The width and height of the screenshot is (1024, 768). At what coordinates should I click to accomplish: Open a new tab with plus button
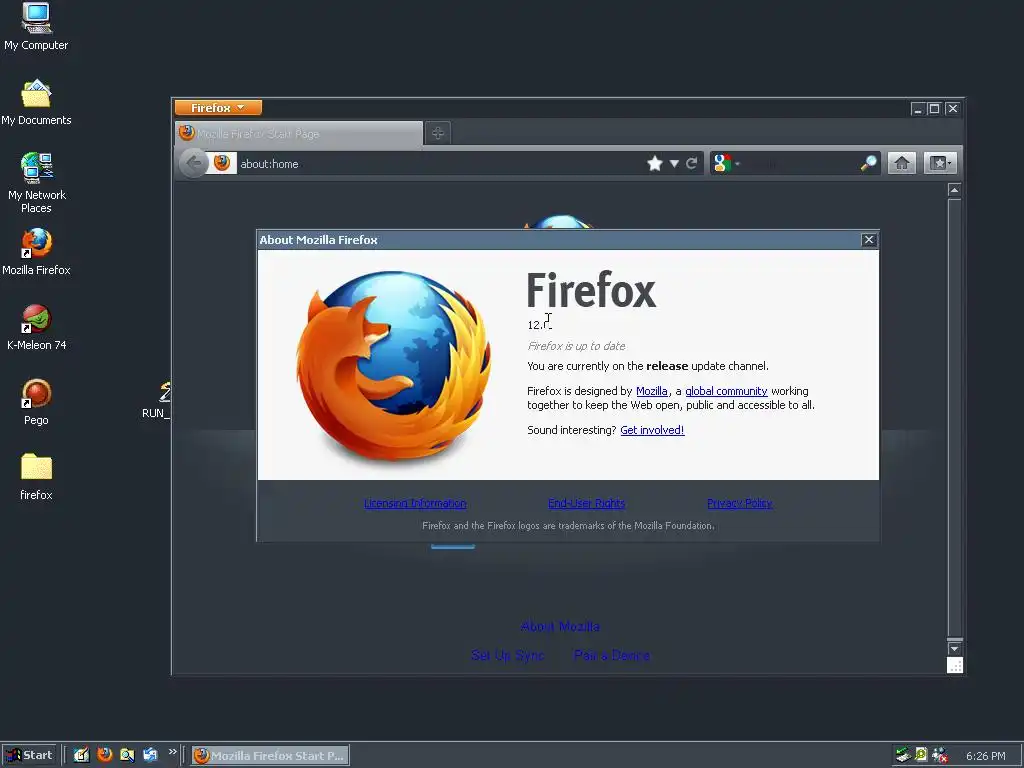[x=438, y=133]
